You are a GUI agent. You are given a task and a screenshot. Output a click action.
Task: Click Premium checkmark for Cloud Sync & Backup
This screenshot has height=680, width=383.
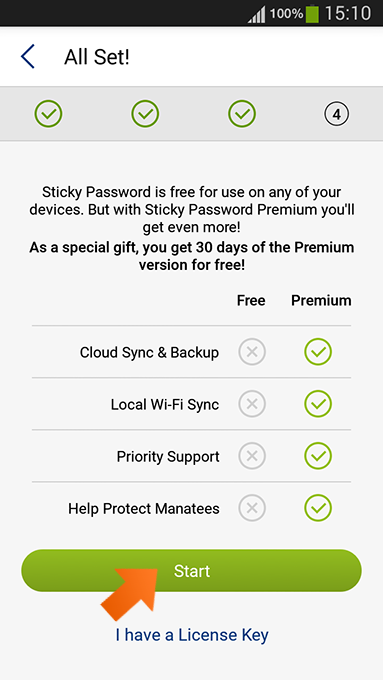[318, 352]
